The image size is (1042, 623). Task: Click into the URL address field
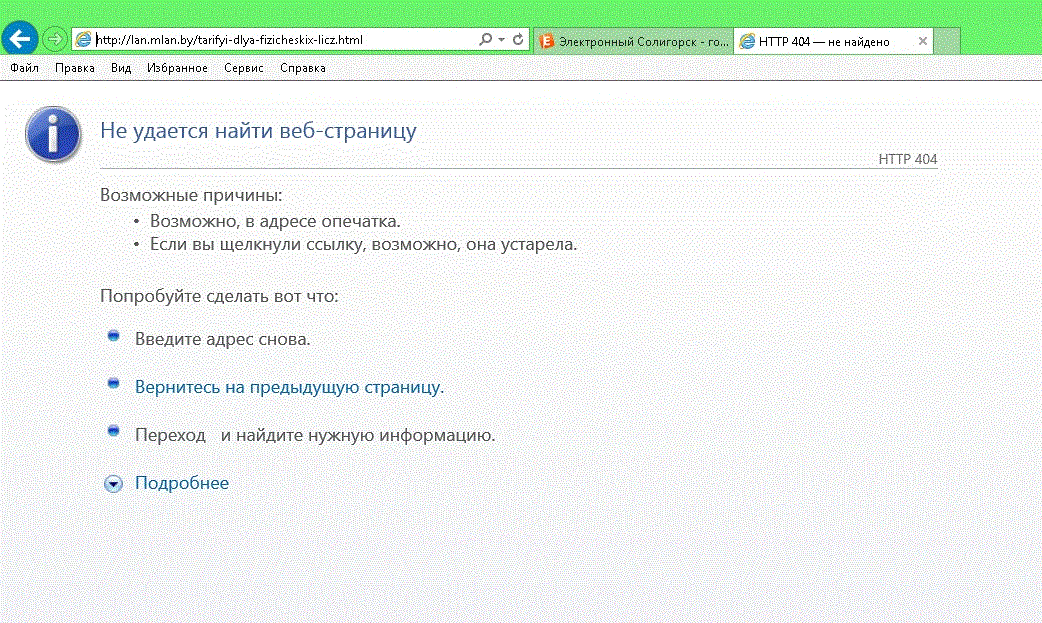[x=280, y=40]
